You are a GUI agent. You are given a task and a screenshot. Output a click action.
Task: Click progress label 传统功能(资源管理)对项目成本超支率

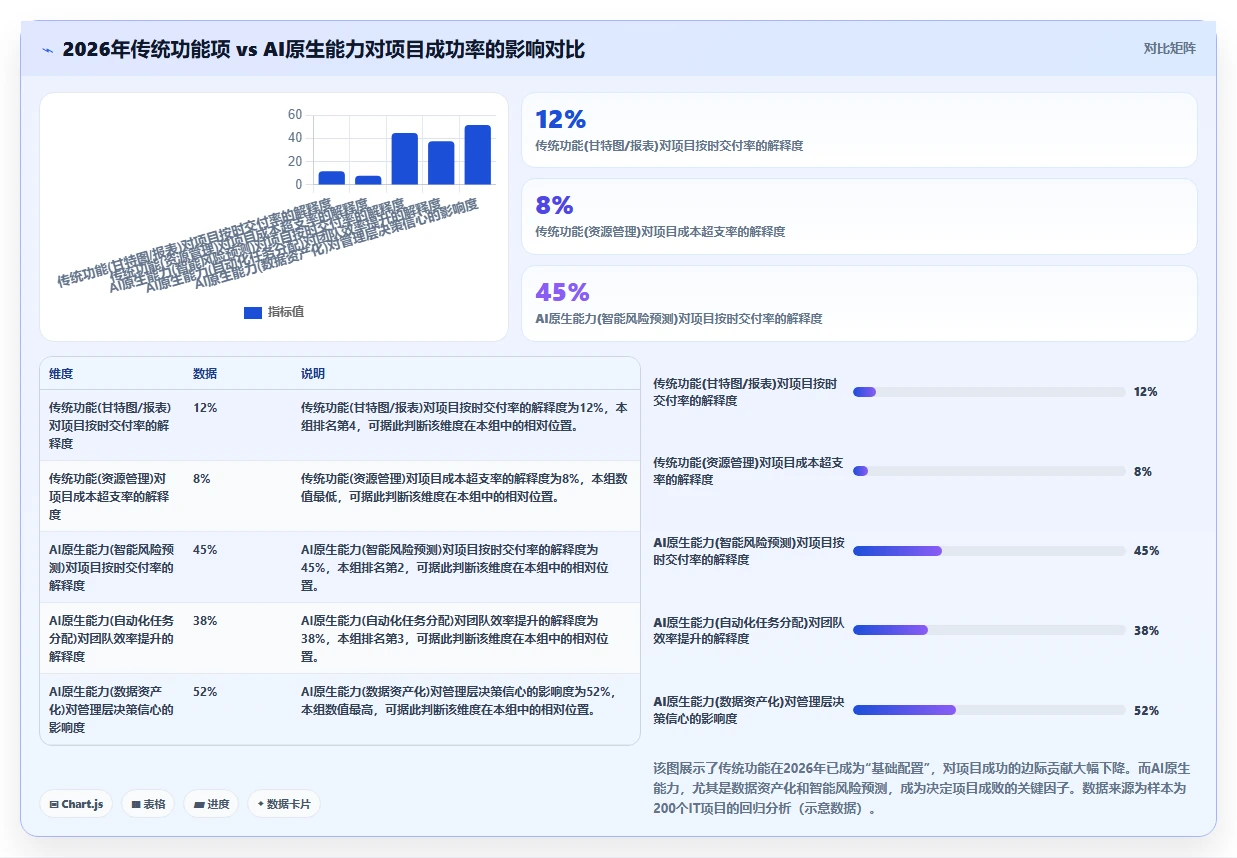click(x=749, y=471)
